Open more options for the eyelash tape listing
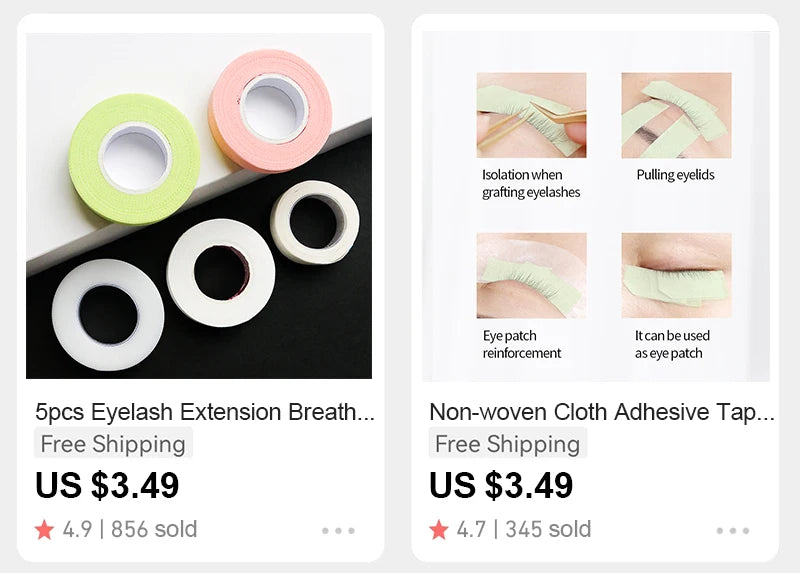800x573 pixels. click(338, 531)
